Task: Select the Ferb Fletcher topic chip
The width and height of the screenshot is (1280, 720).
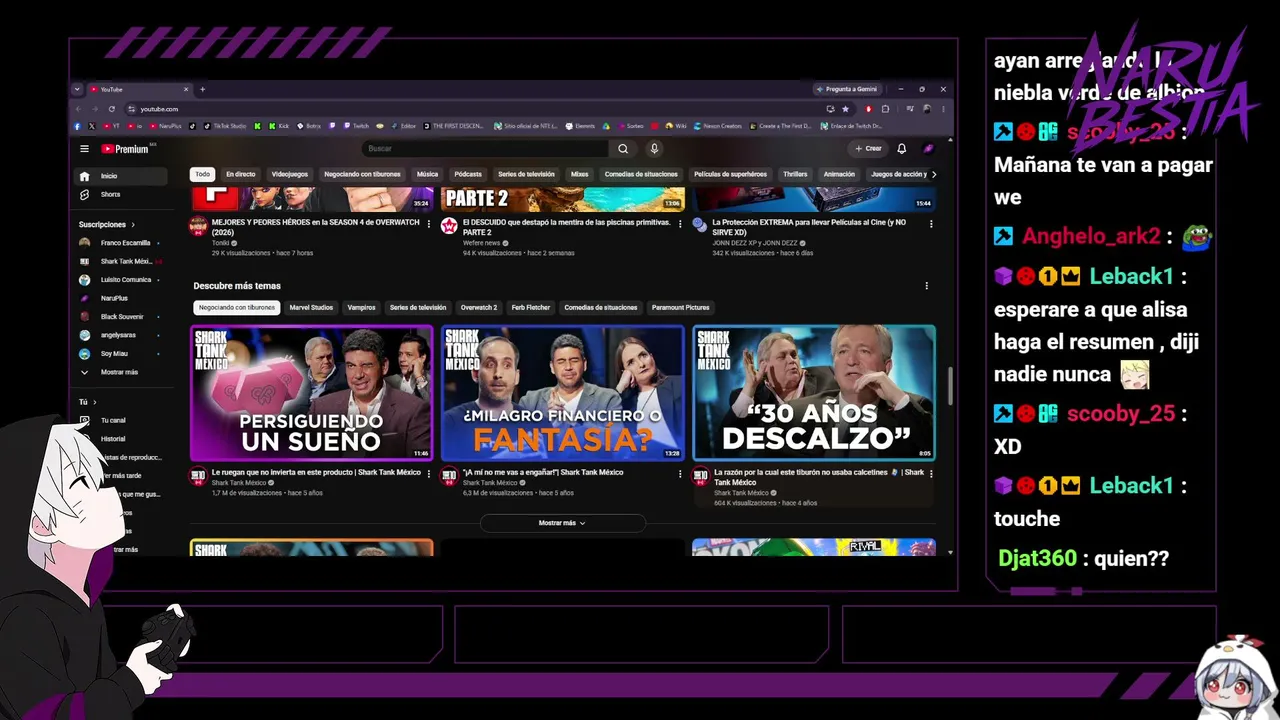Action: click(x=531, y=308)
